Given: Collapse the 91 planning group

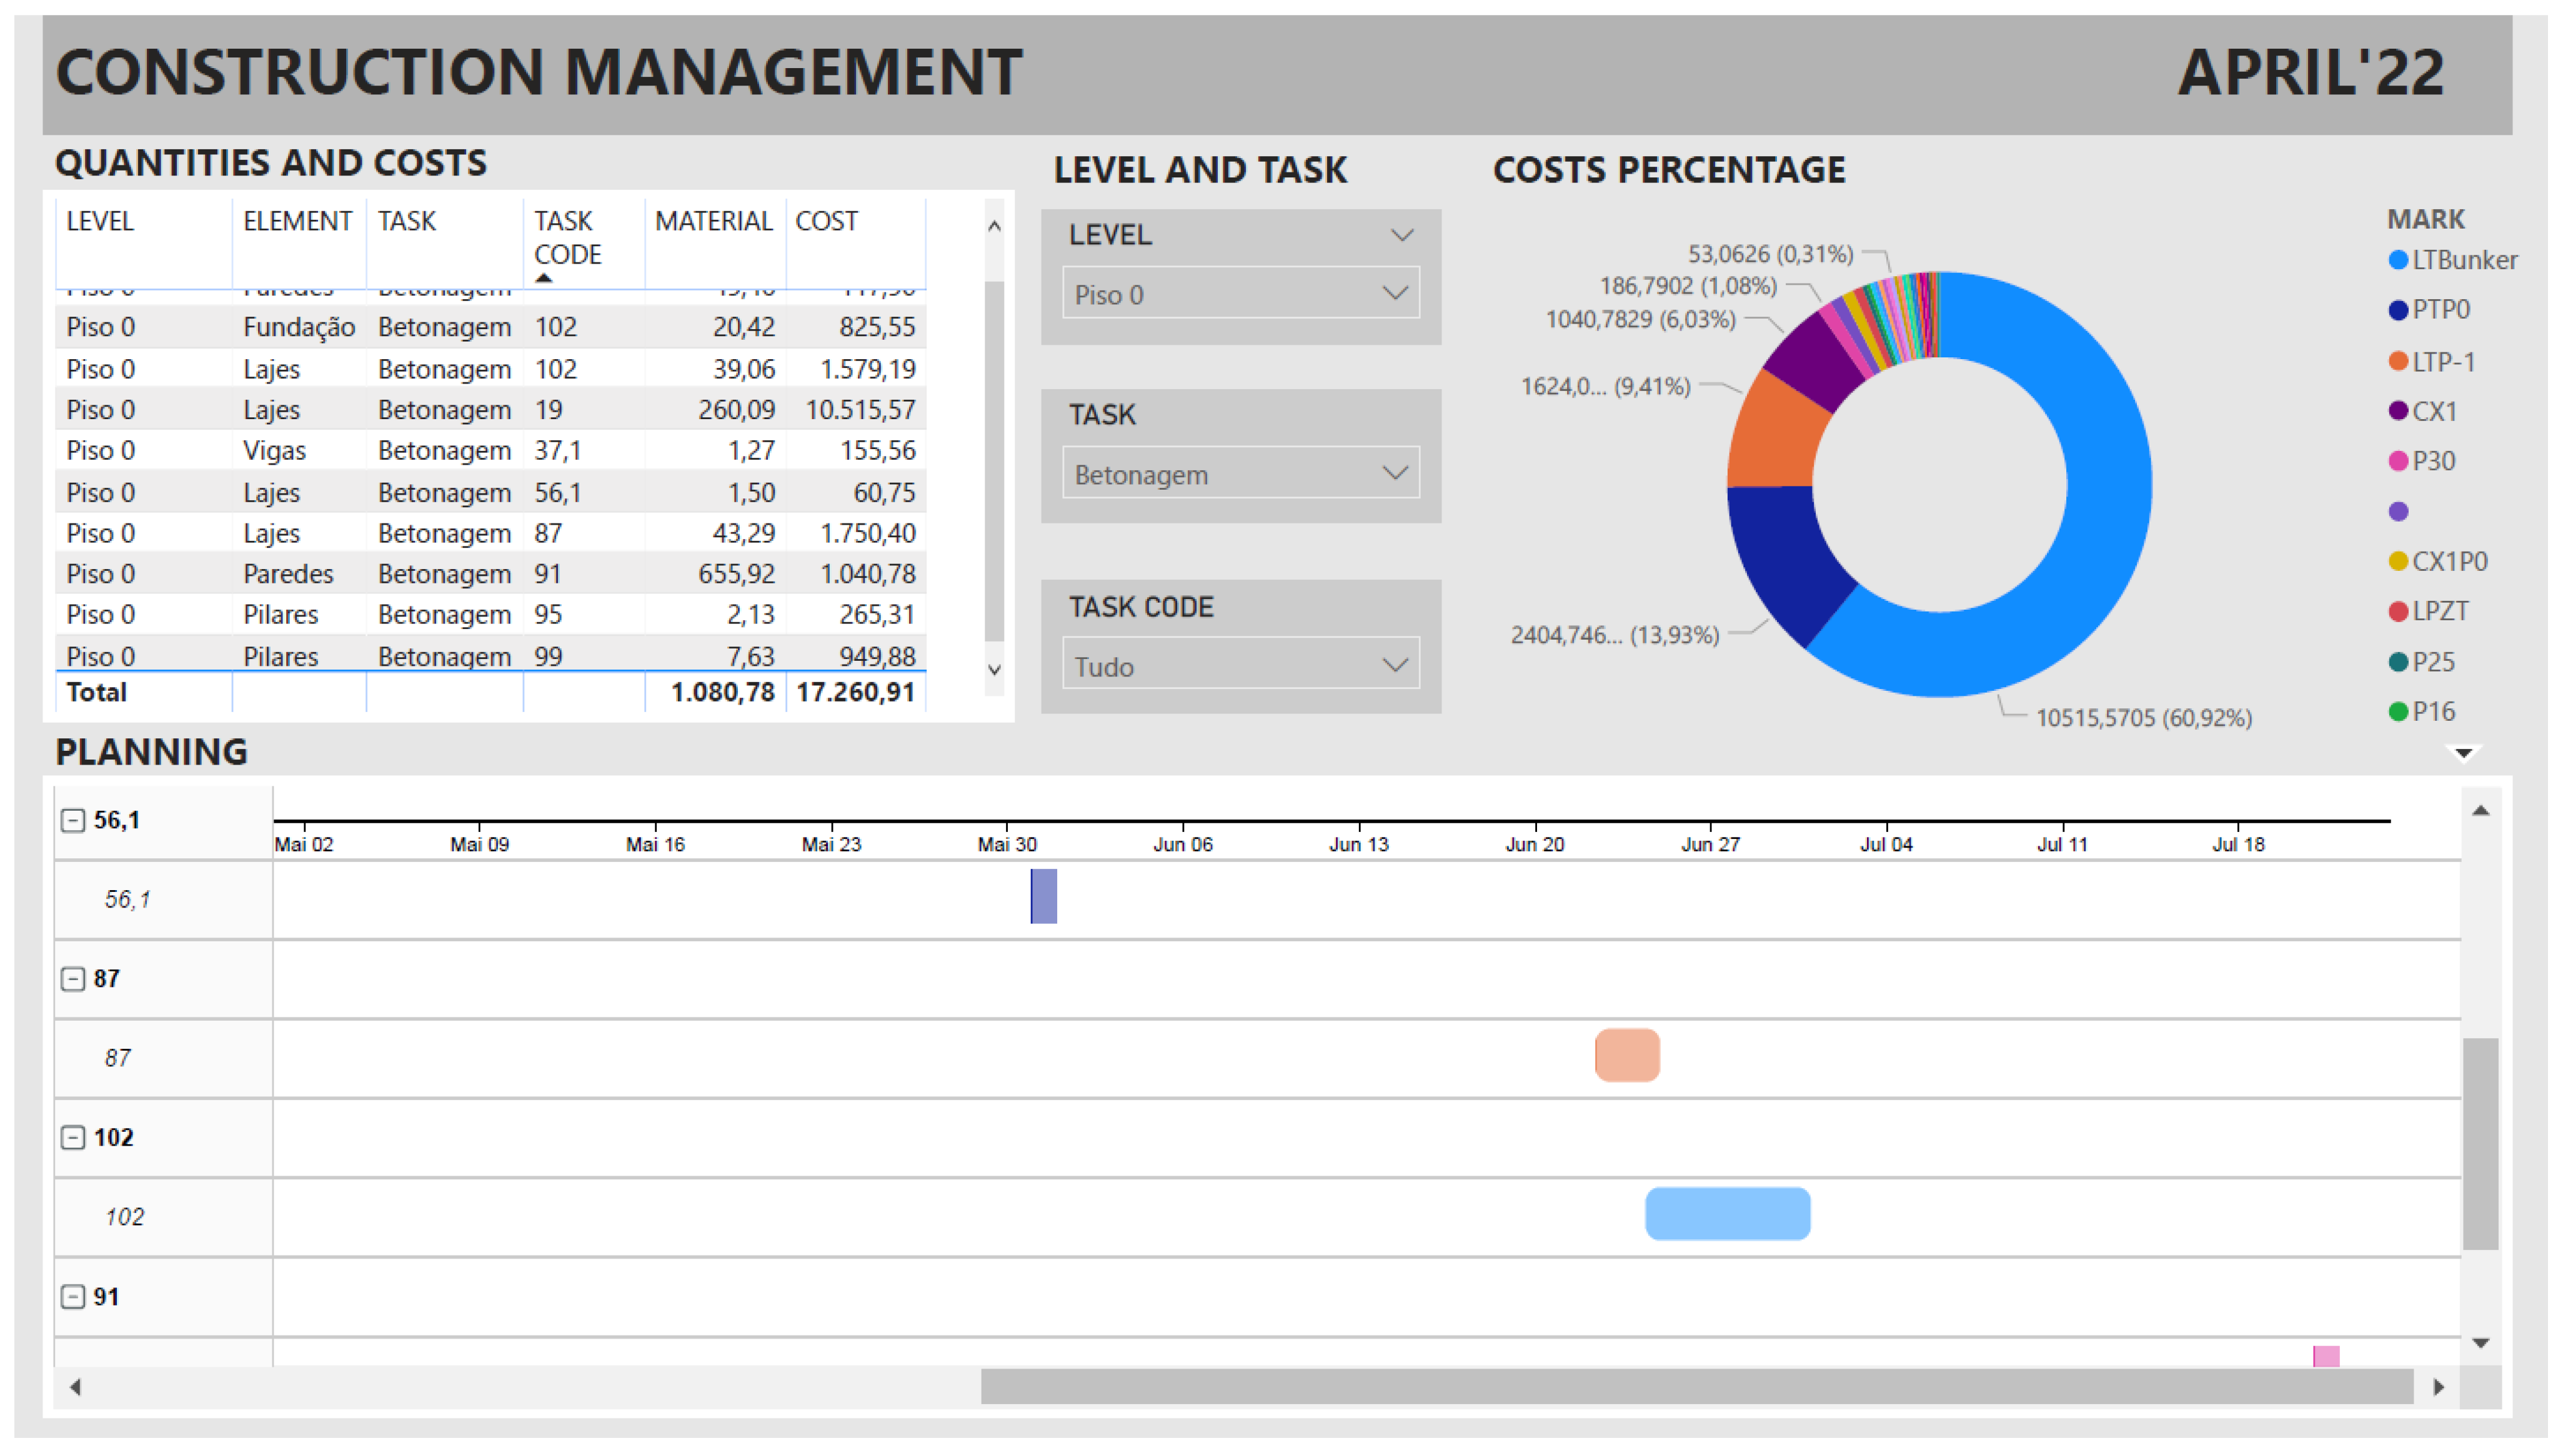Looking at the screenshot, I should pyautogui.click(x=72, y=1296).
